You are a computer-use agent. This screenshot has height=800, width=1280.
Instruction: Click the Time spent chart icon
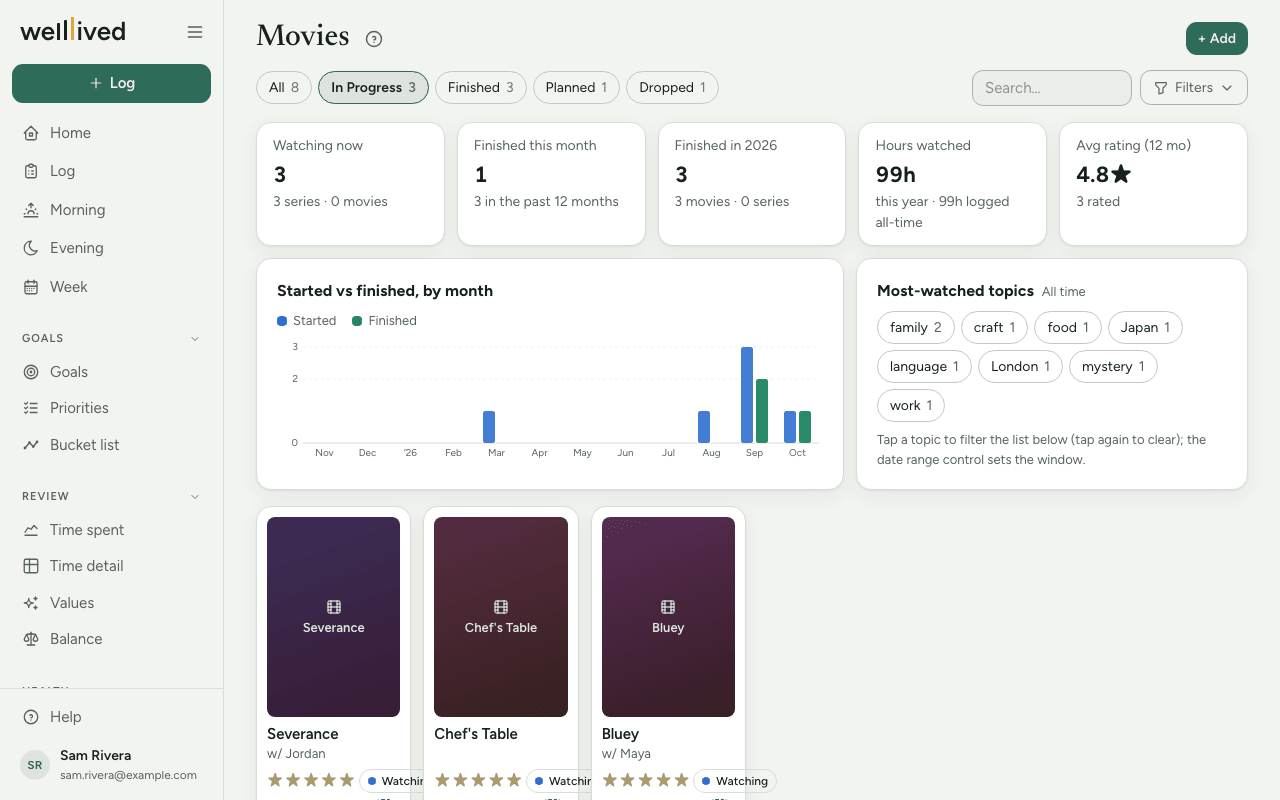31,530
